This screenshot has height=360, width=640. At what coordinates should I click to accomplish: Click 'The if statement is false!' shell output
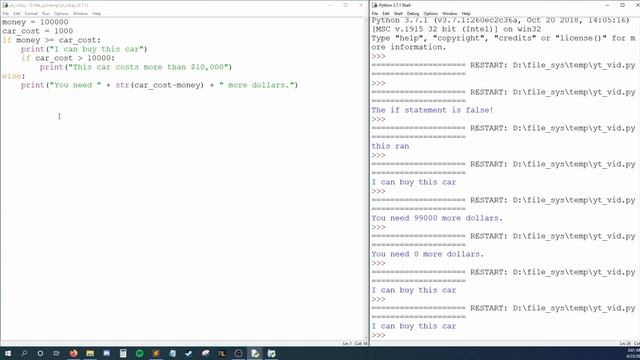(433, 110)
